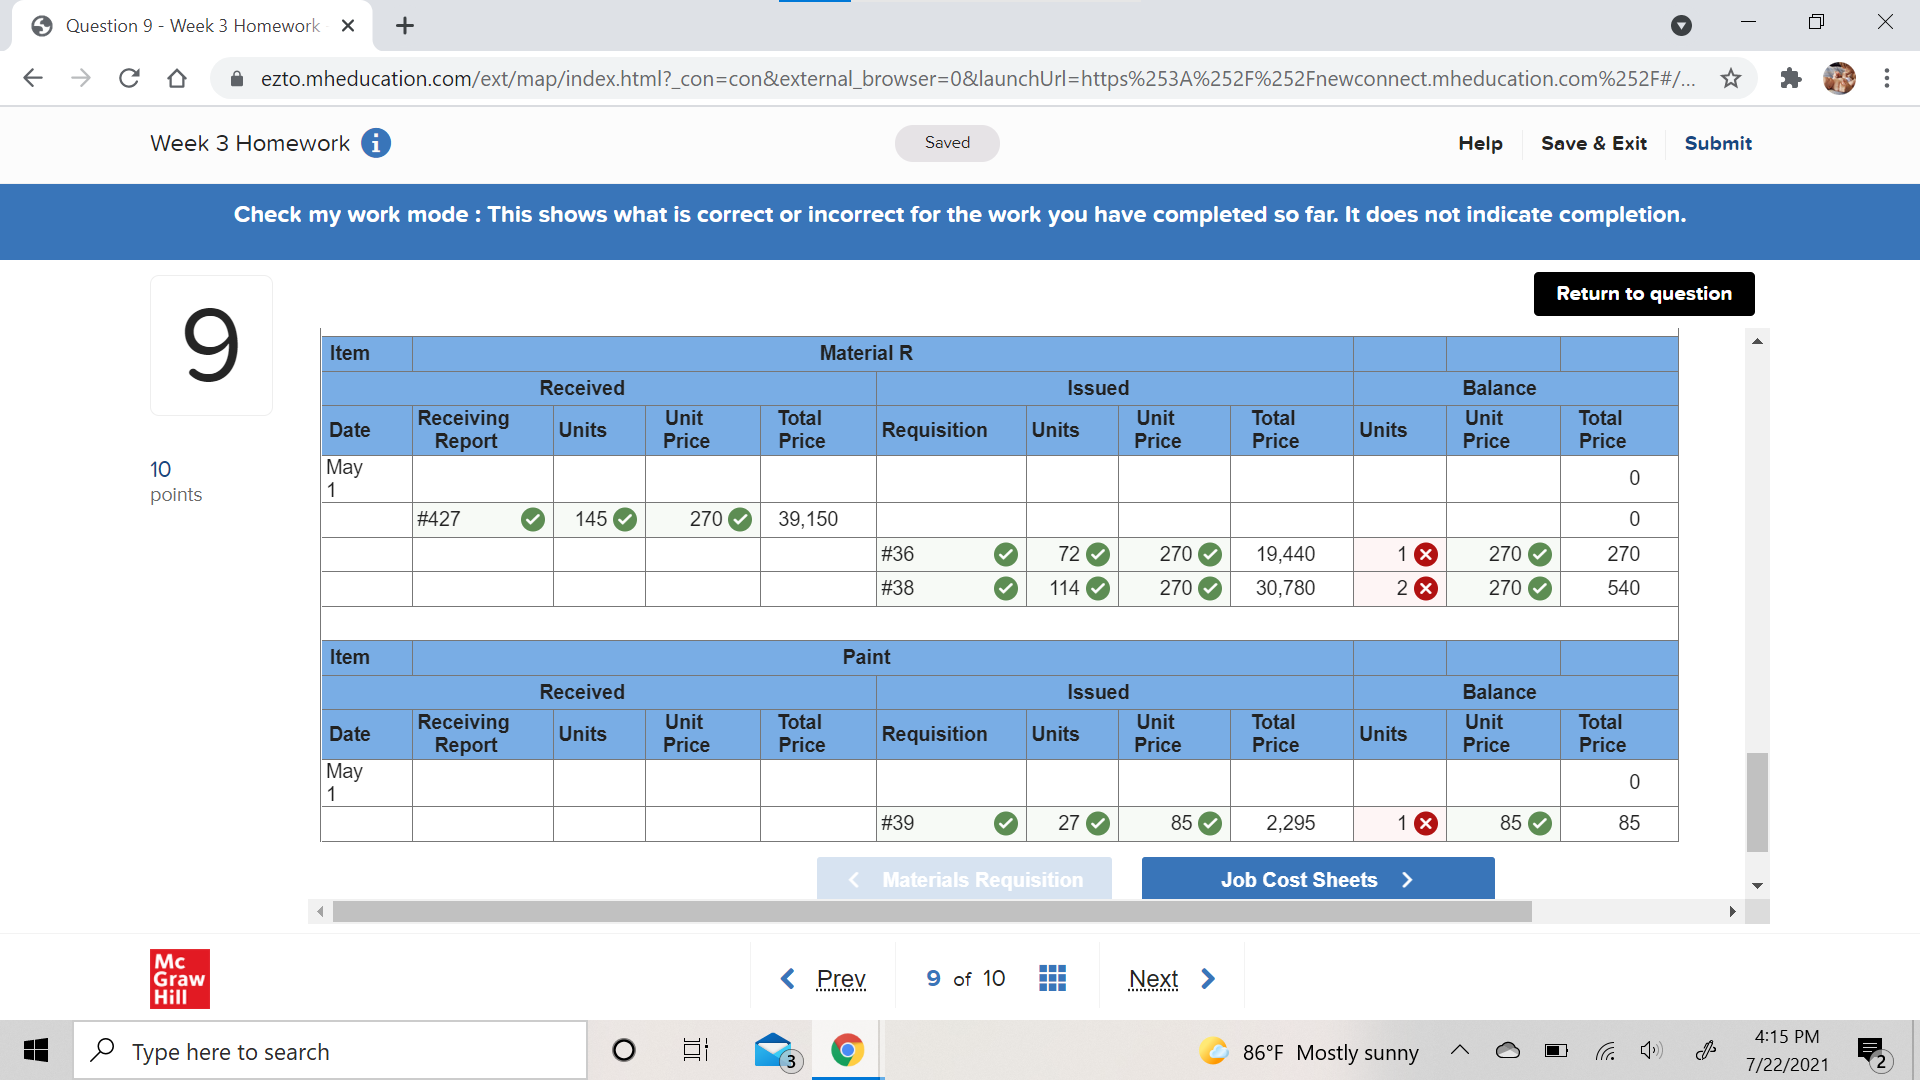Click the bookmark star in the address bar

pos(1731,78)
